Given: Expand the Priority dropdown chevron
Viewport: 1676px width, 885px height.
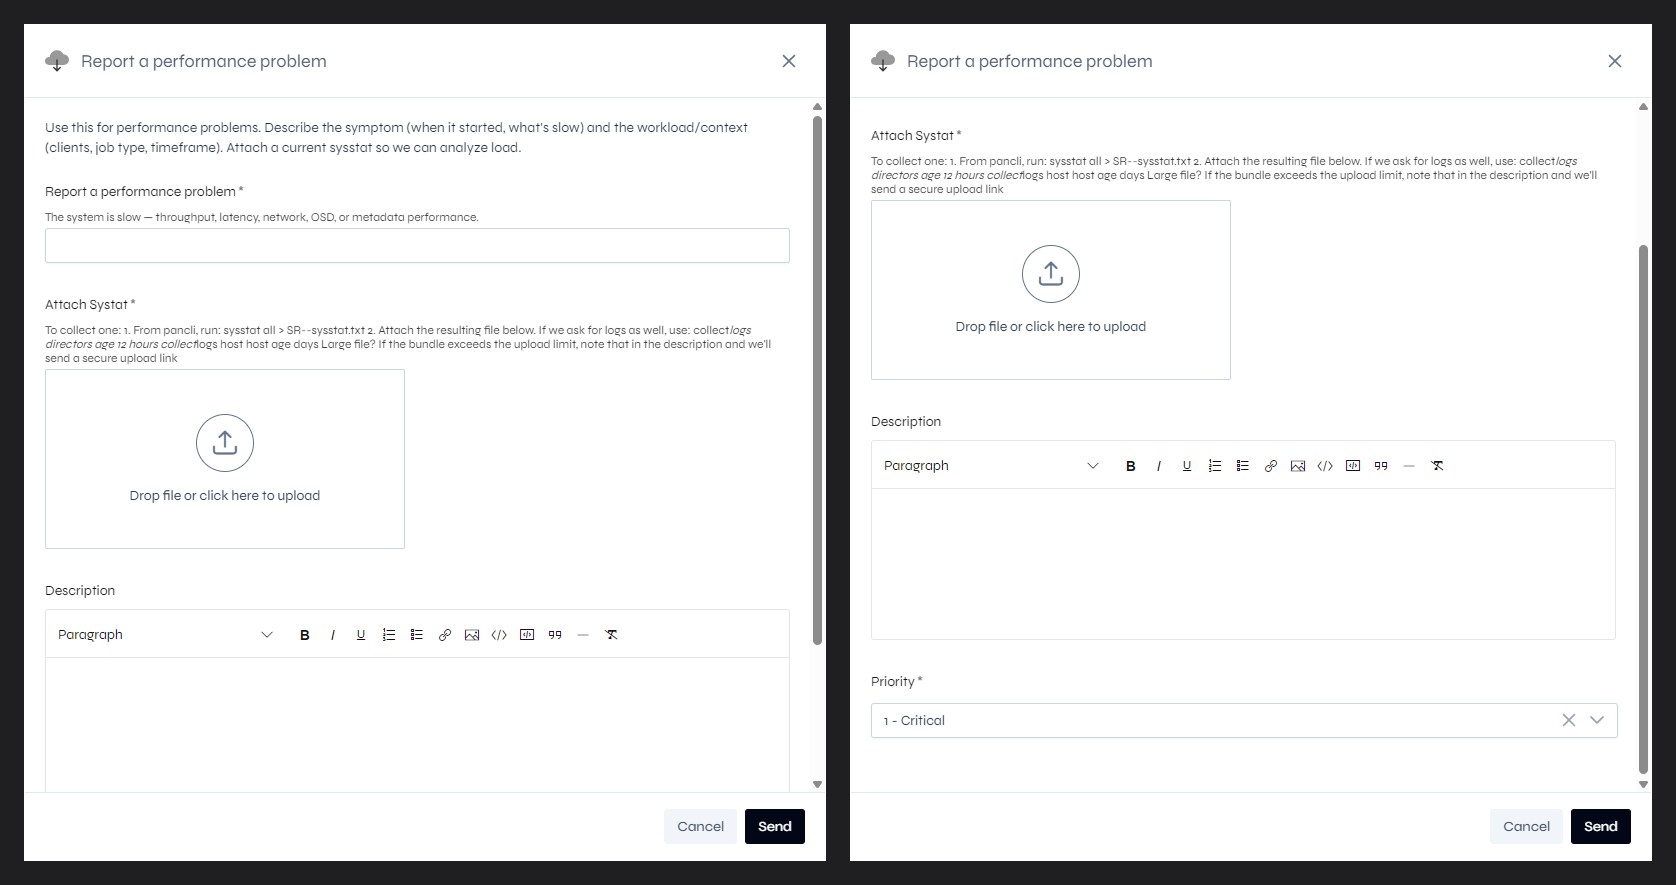Looking at the screenshot, I should [1597, 720].
